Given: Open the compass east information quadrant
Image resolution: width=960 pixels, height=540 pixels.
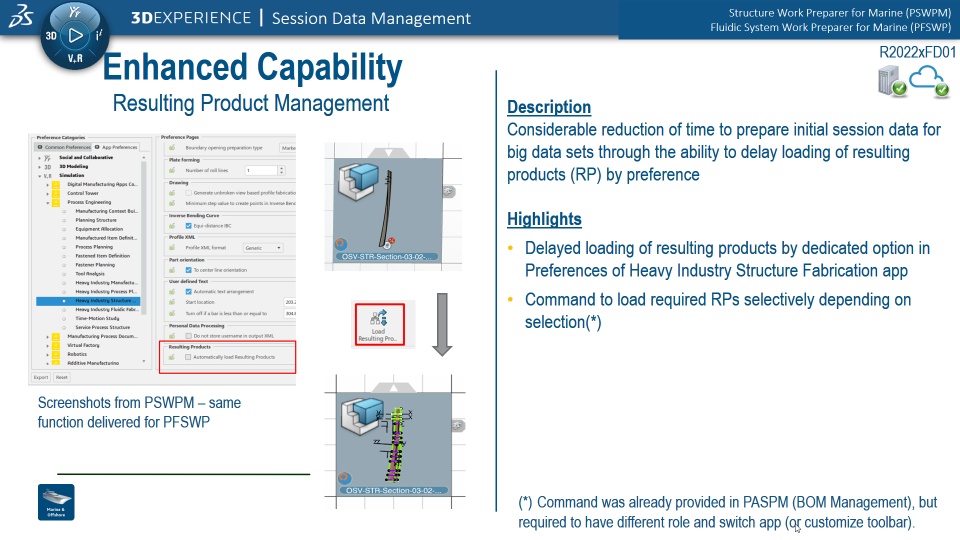Looking at the screenshot, I should (x=99, y=36).
